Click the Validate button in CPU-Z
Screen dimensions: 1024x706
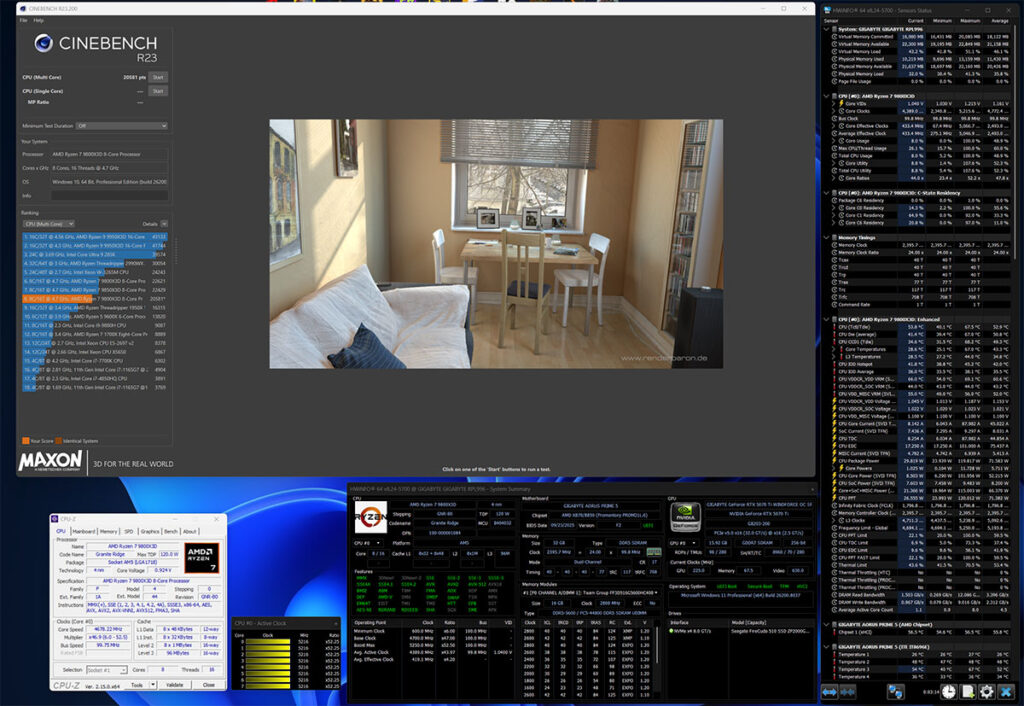(176, 685)
